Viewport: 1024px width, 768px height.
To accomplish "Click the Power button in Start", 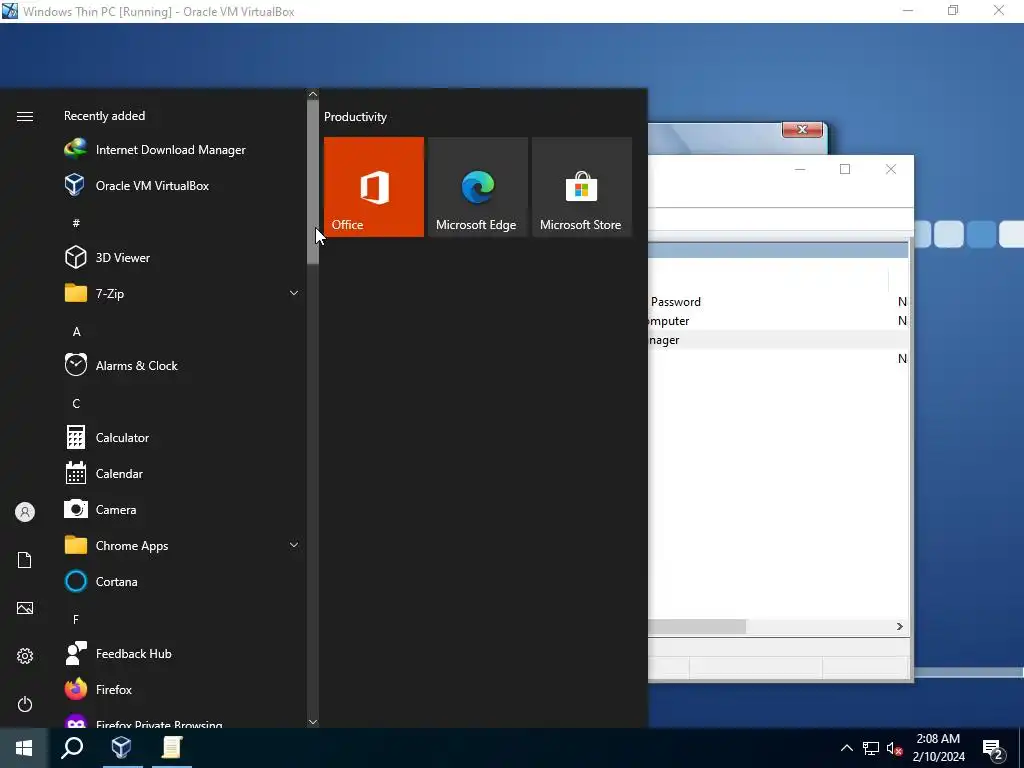I will [25, 704].
